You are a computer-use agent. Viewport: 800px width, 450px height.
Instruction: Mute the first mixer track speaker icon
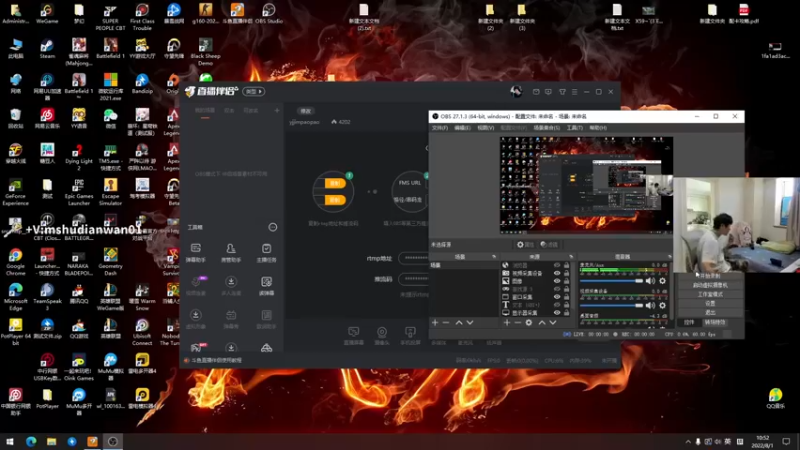(x=650, y=281)
